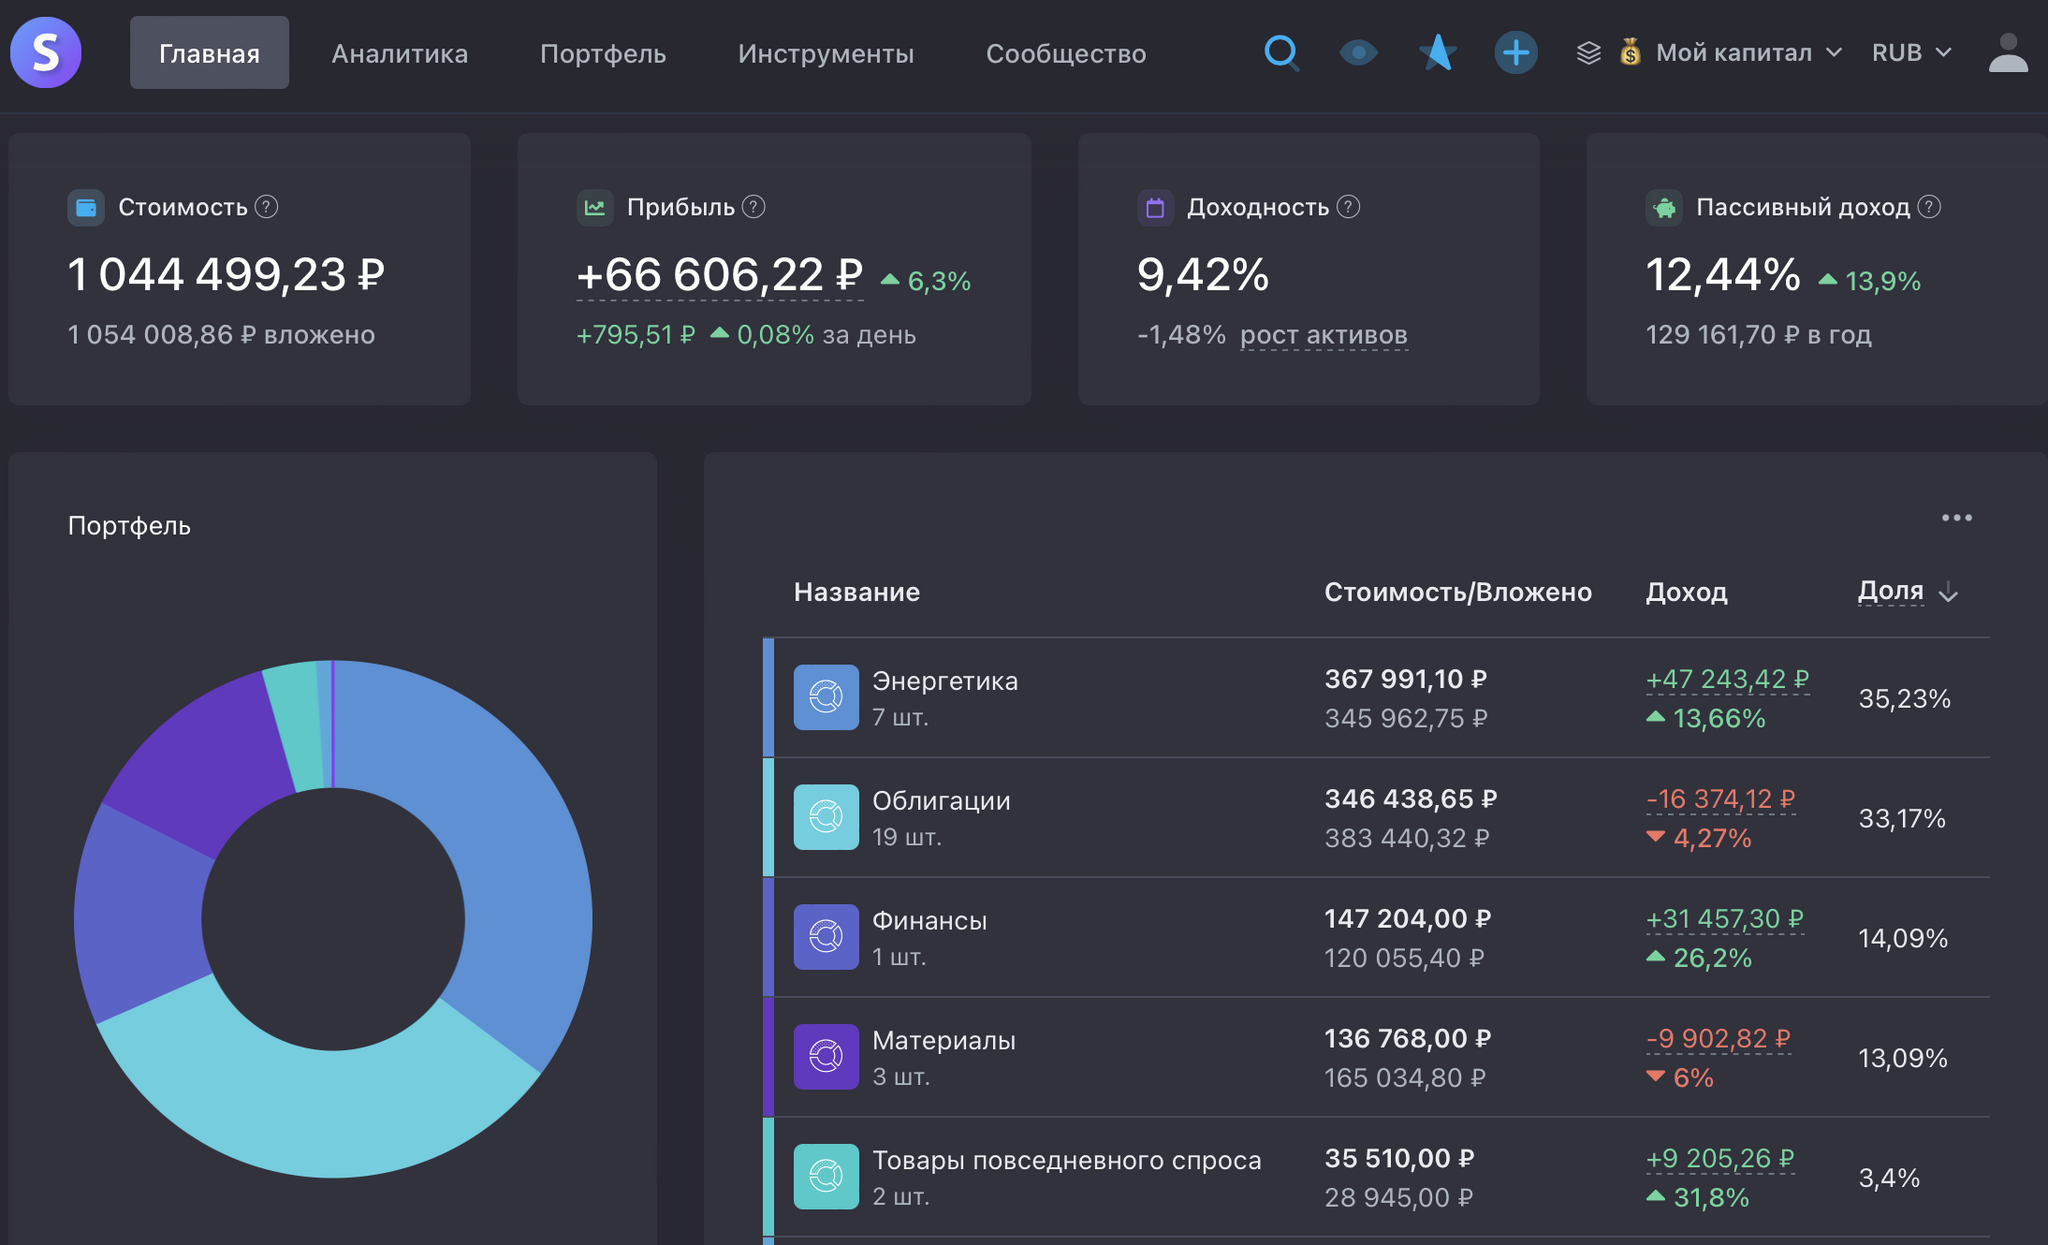The image size is (2048, 1245).
Task: Open search with the magnifier icon
Action: [1281, 52]
